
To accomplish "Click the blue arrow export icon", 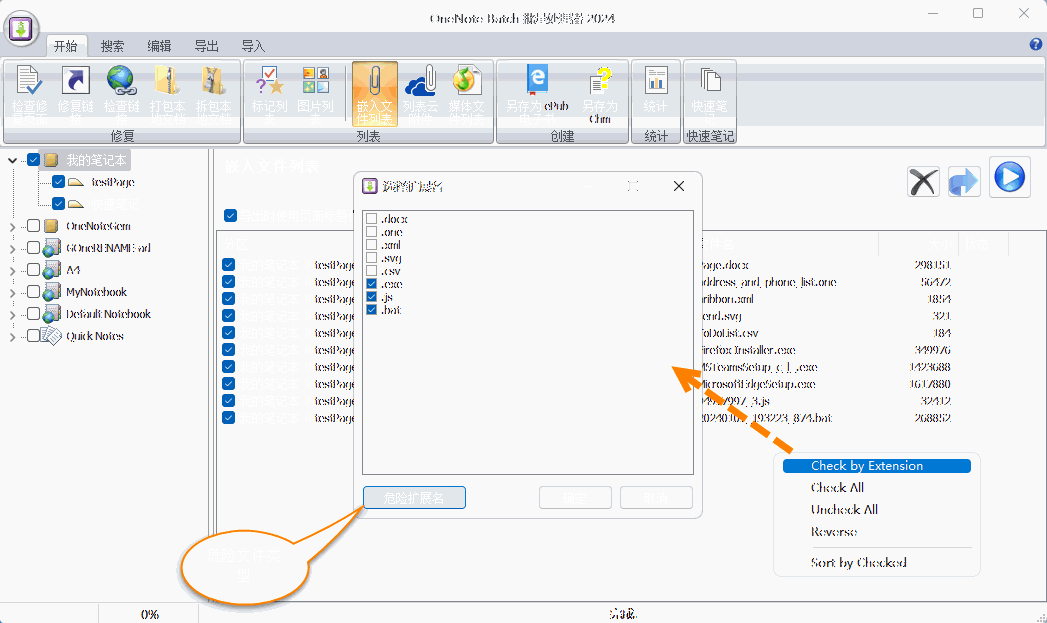I will click(x=964, y=181).
